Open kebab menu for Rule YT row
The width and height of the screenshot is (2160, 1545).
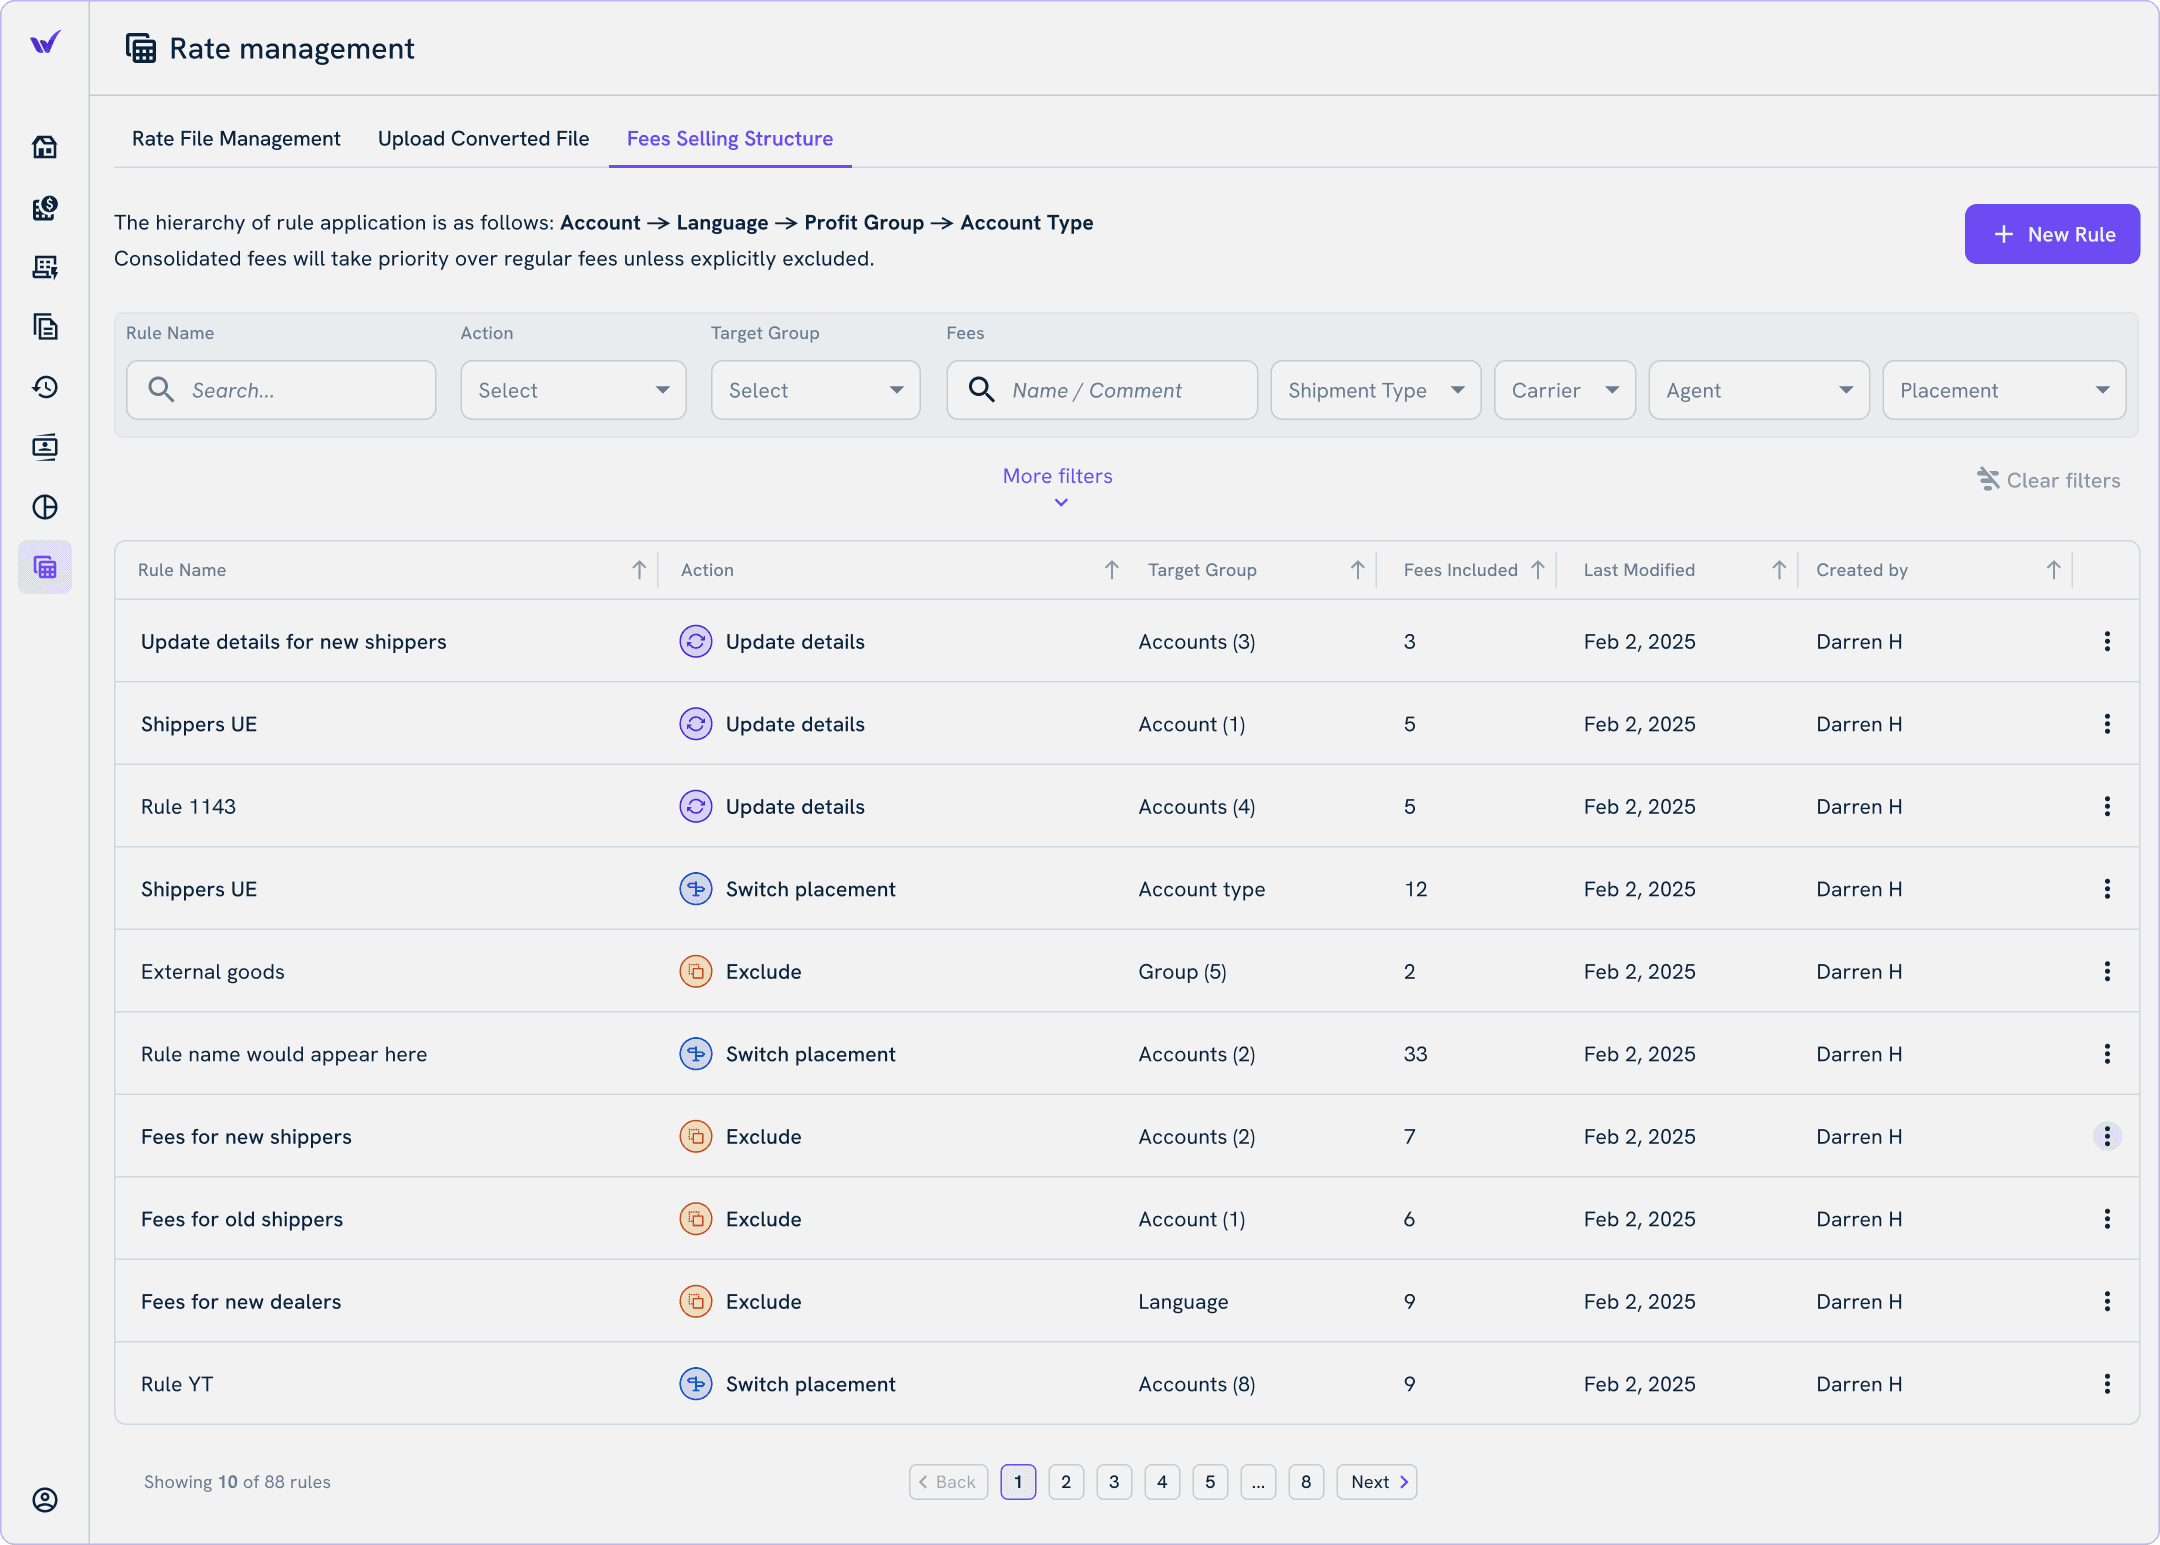click(2106, 1384)
